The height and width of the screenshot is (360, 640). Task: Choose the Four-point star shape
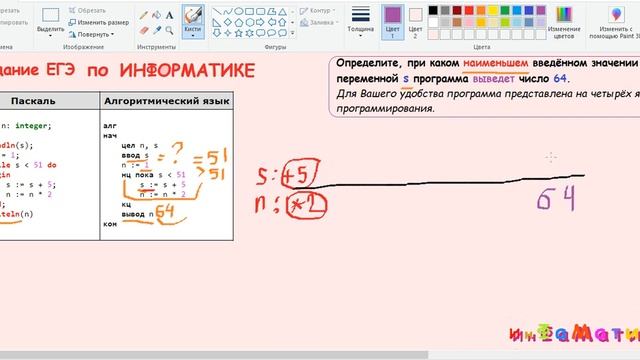(x=228, y=33)
